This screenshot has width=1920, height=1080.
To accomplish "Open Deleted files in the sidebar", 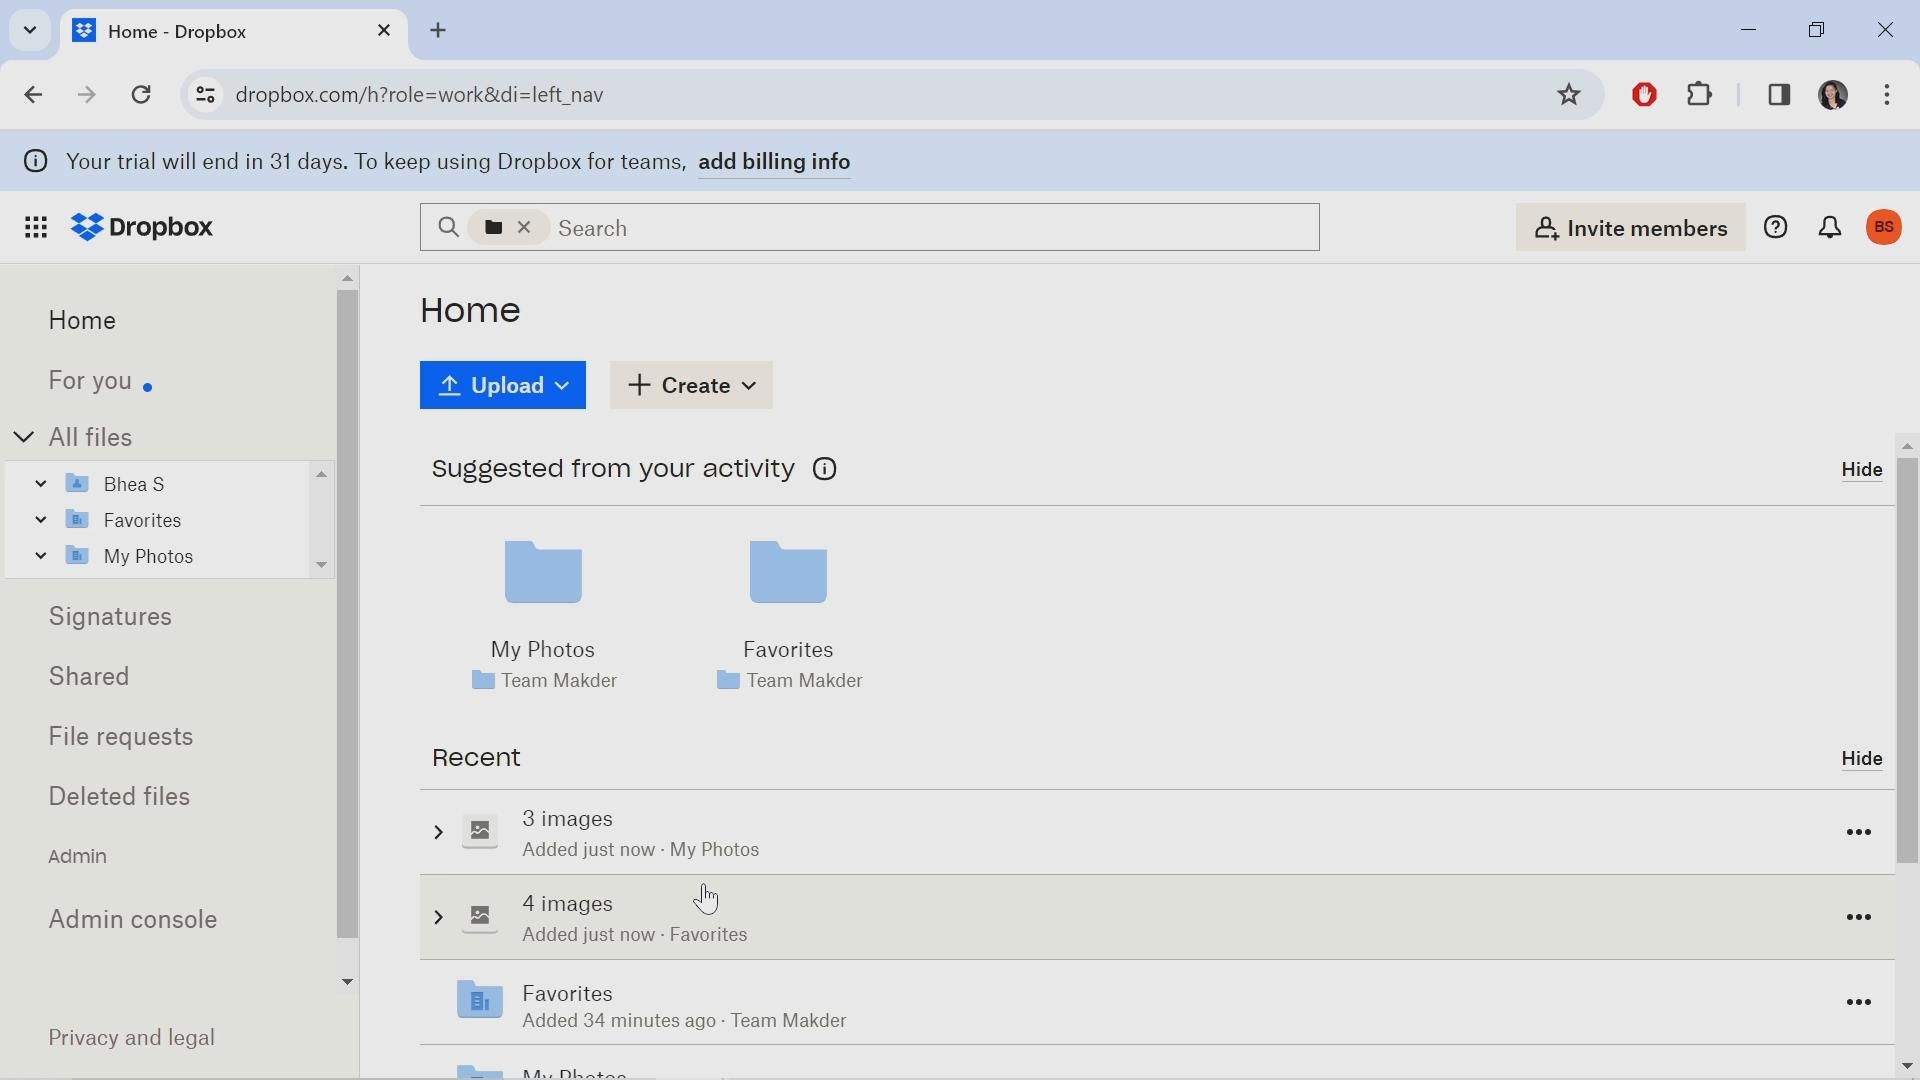I will 120,798.
